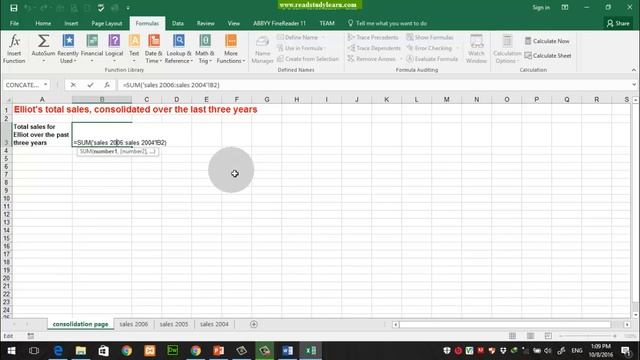The image size is (640, 360).
Task: Select the sales 2006 sheet tab
Action: click(x=133, y=324)
